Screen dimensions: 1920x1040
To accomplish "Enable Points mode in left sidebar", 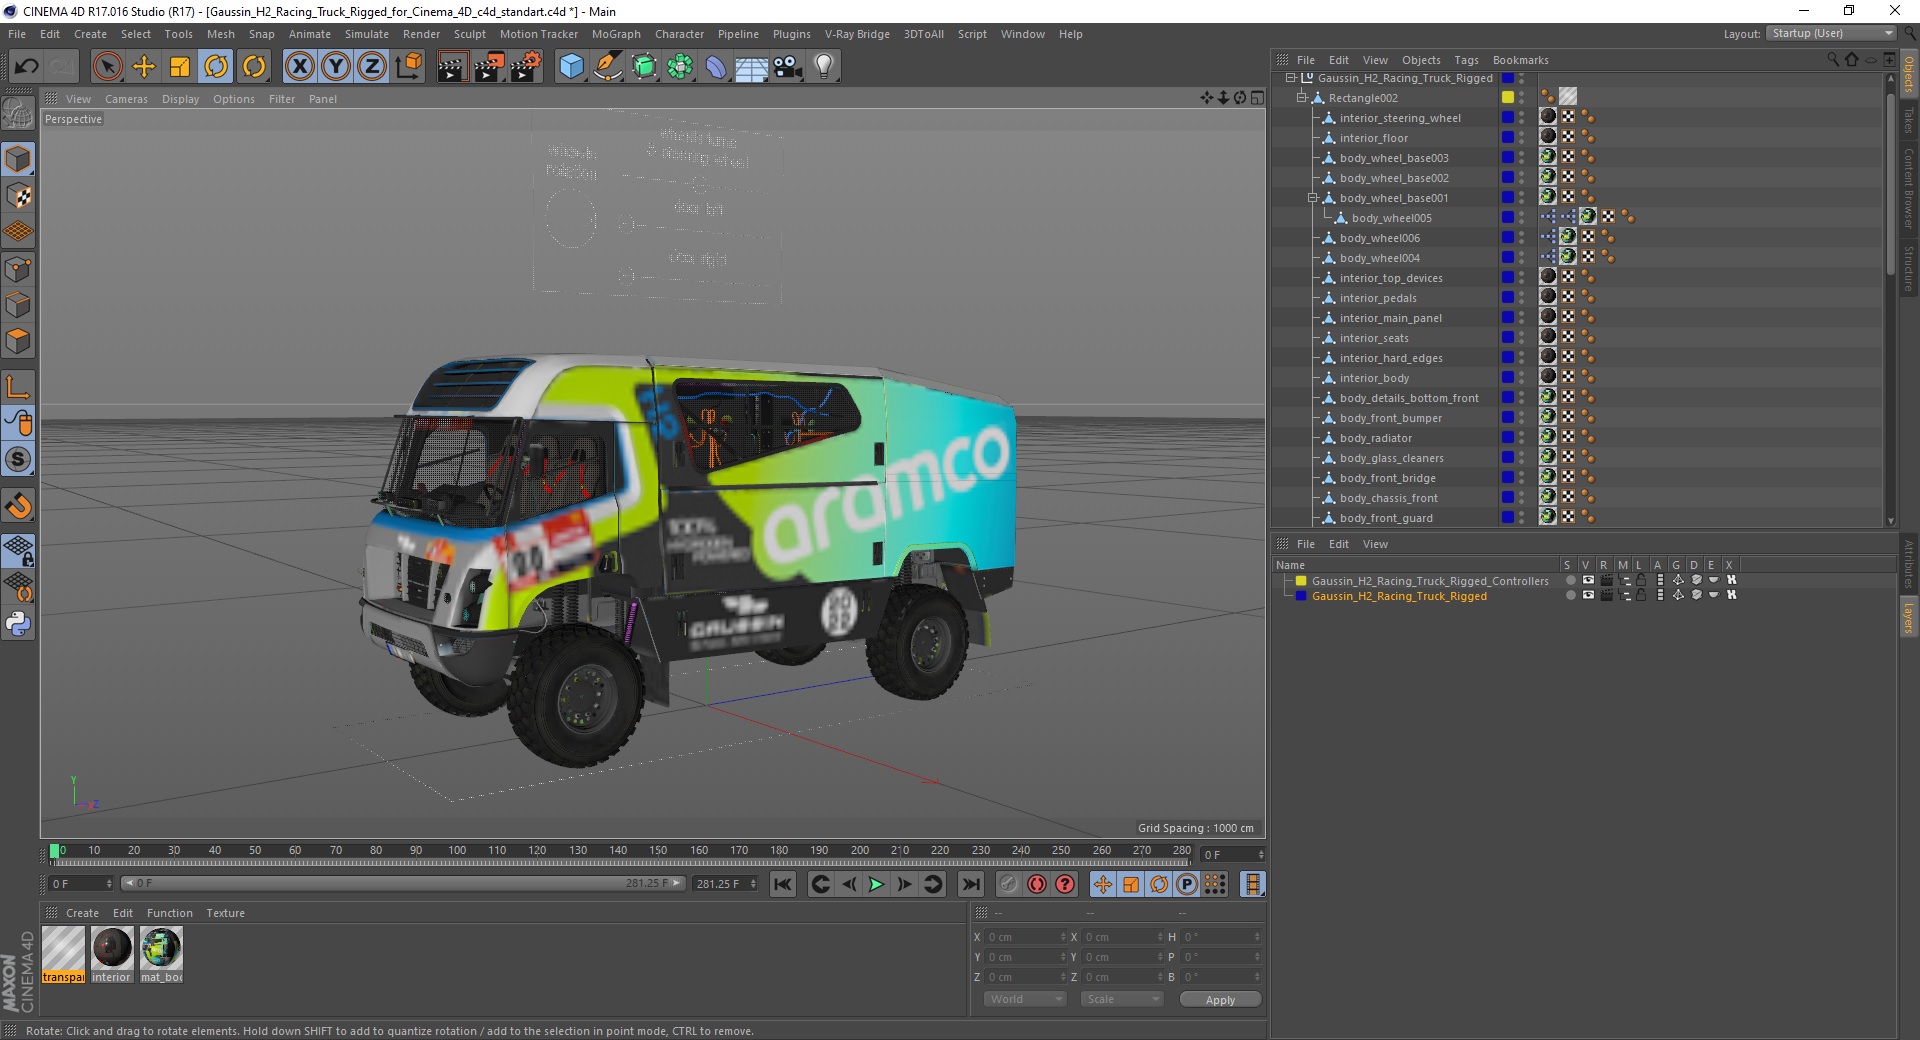I will 18,269.
